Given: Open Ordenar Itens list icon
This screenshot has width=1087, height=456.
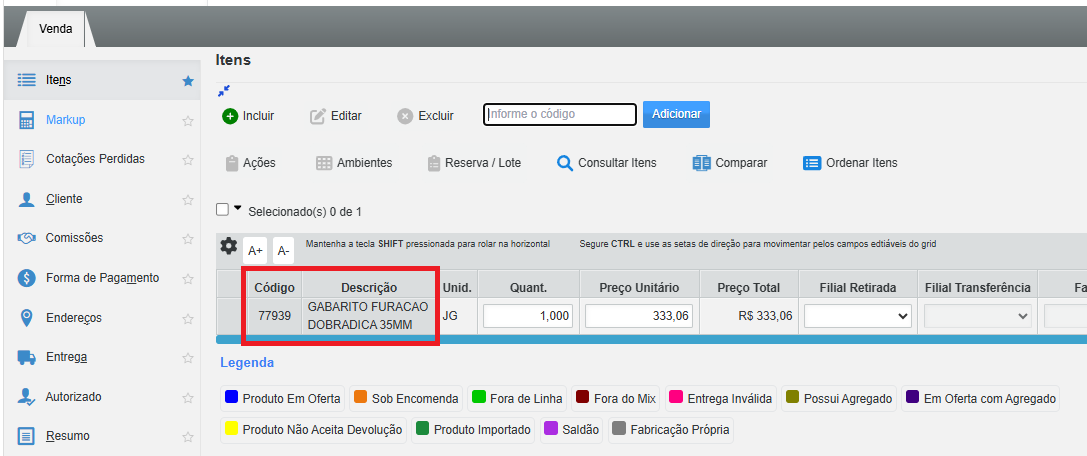Looking at the screenshot, I should tap(812, 163).
